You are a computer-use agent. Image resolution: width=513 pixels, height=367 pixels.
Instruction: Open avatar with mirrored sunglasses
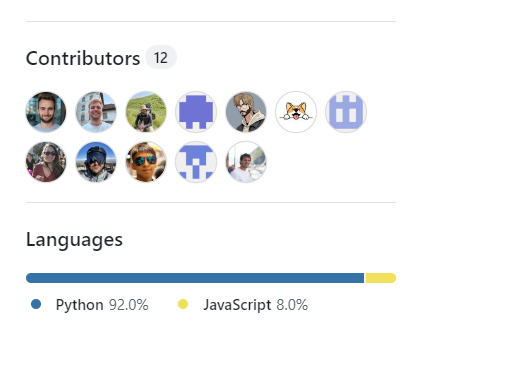[x=146, y=162]
